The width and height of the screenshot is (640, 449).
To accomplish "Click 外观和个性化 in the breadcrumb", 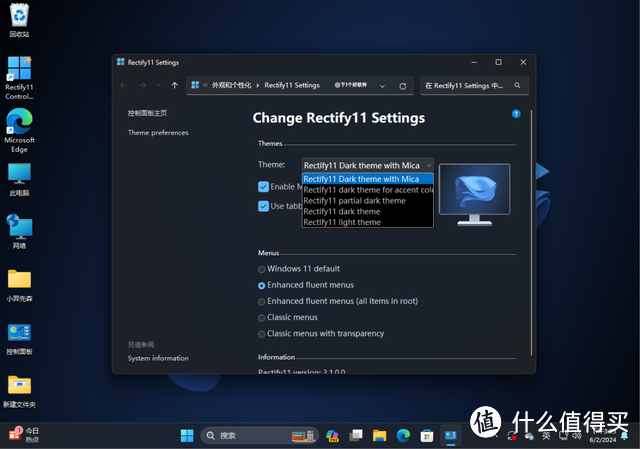I will coord(231,85).
